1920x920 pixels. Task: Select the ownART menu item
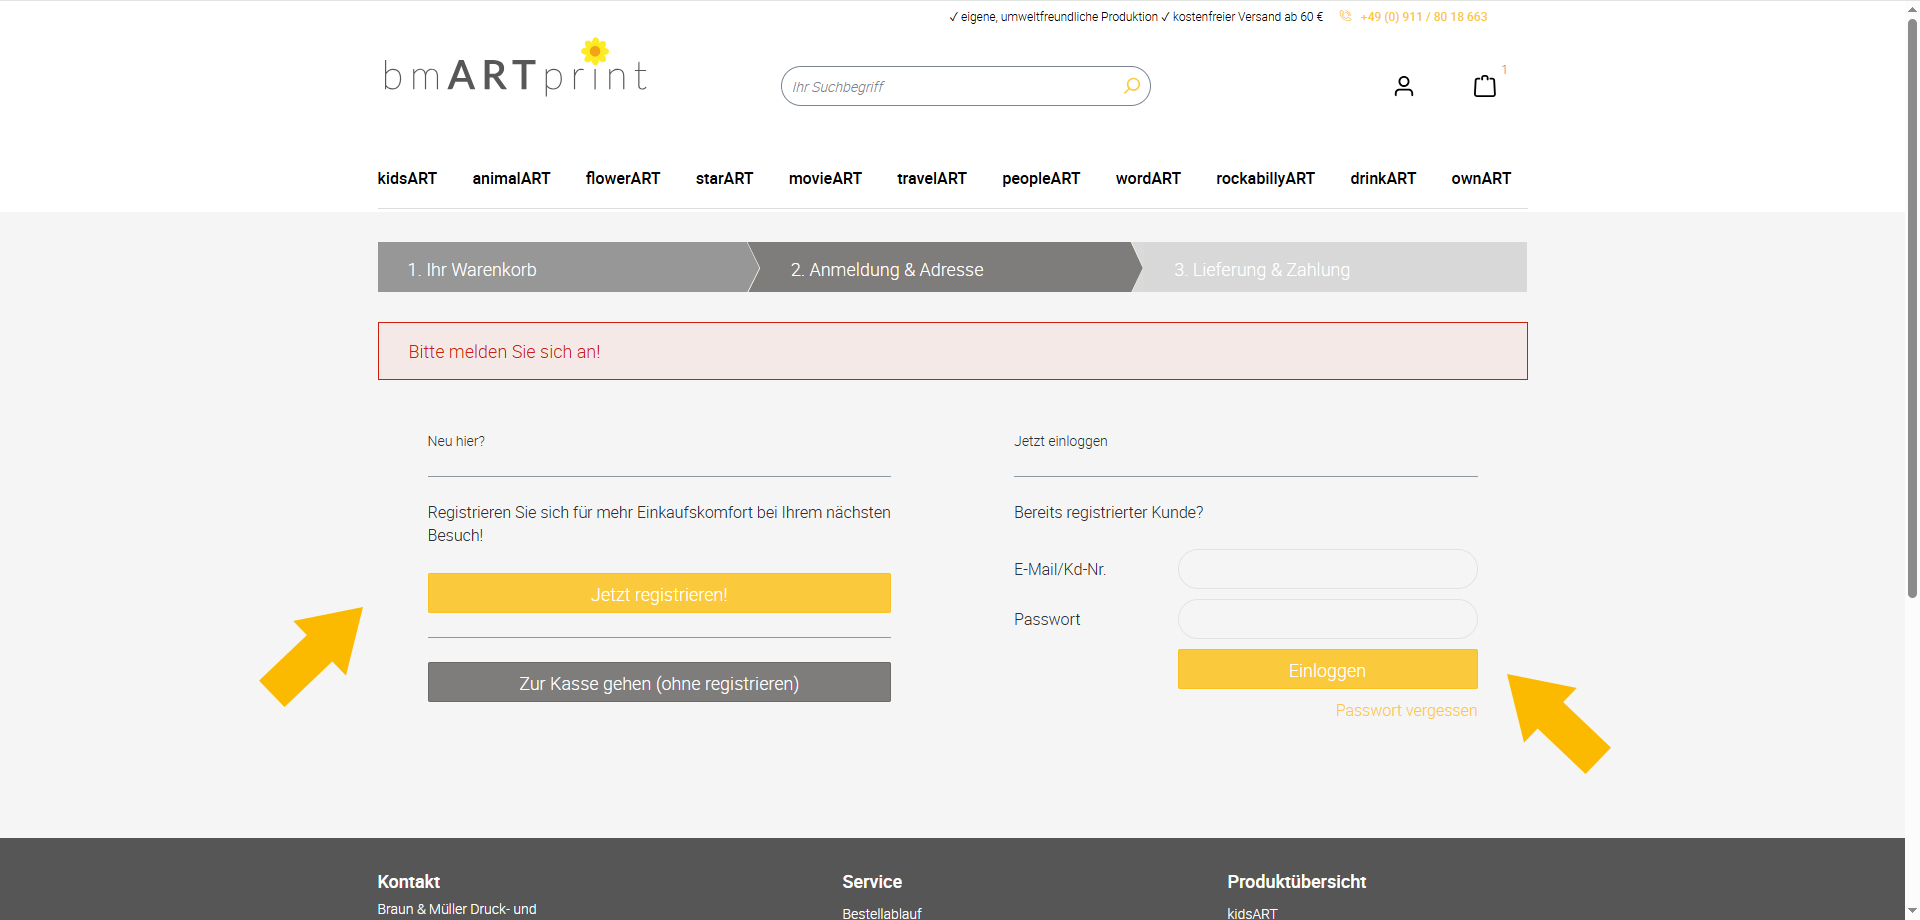1480,179
